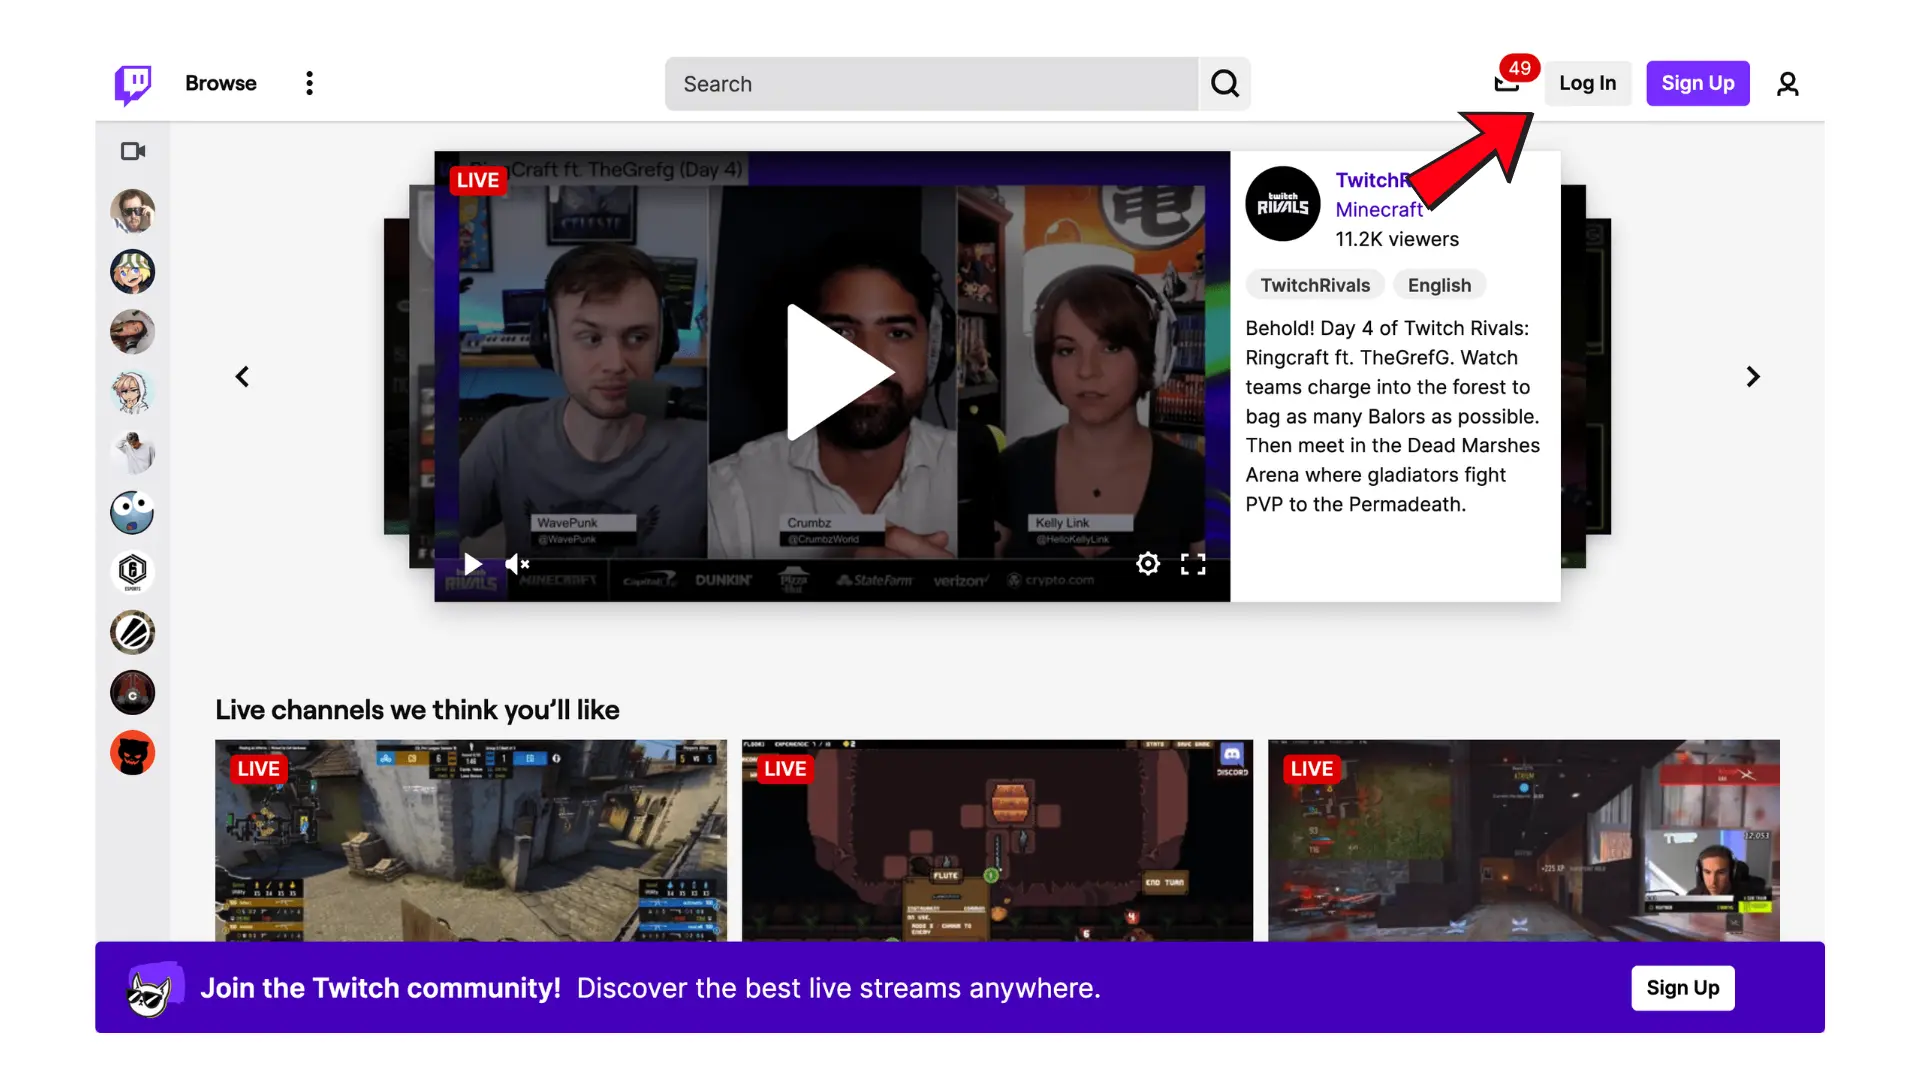The image size is (1920, 1080).
Task: Open the third sidebar channel avatar
Action: (x=133, y=332)
